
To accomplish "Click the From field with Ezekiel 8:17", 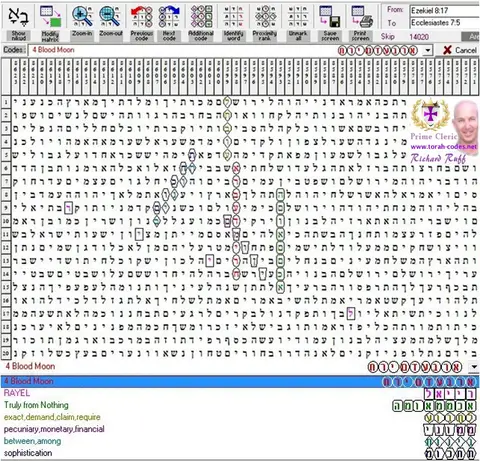I will (x=445, y=11).
